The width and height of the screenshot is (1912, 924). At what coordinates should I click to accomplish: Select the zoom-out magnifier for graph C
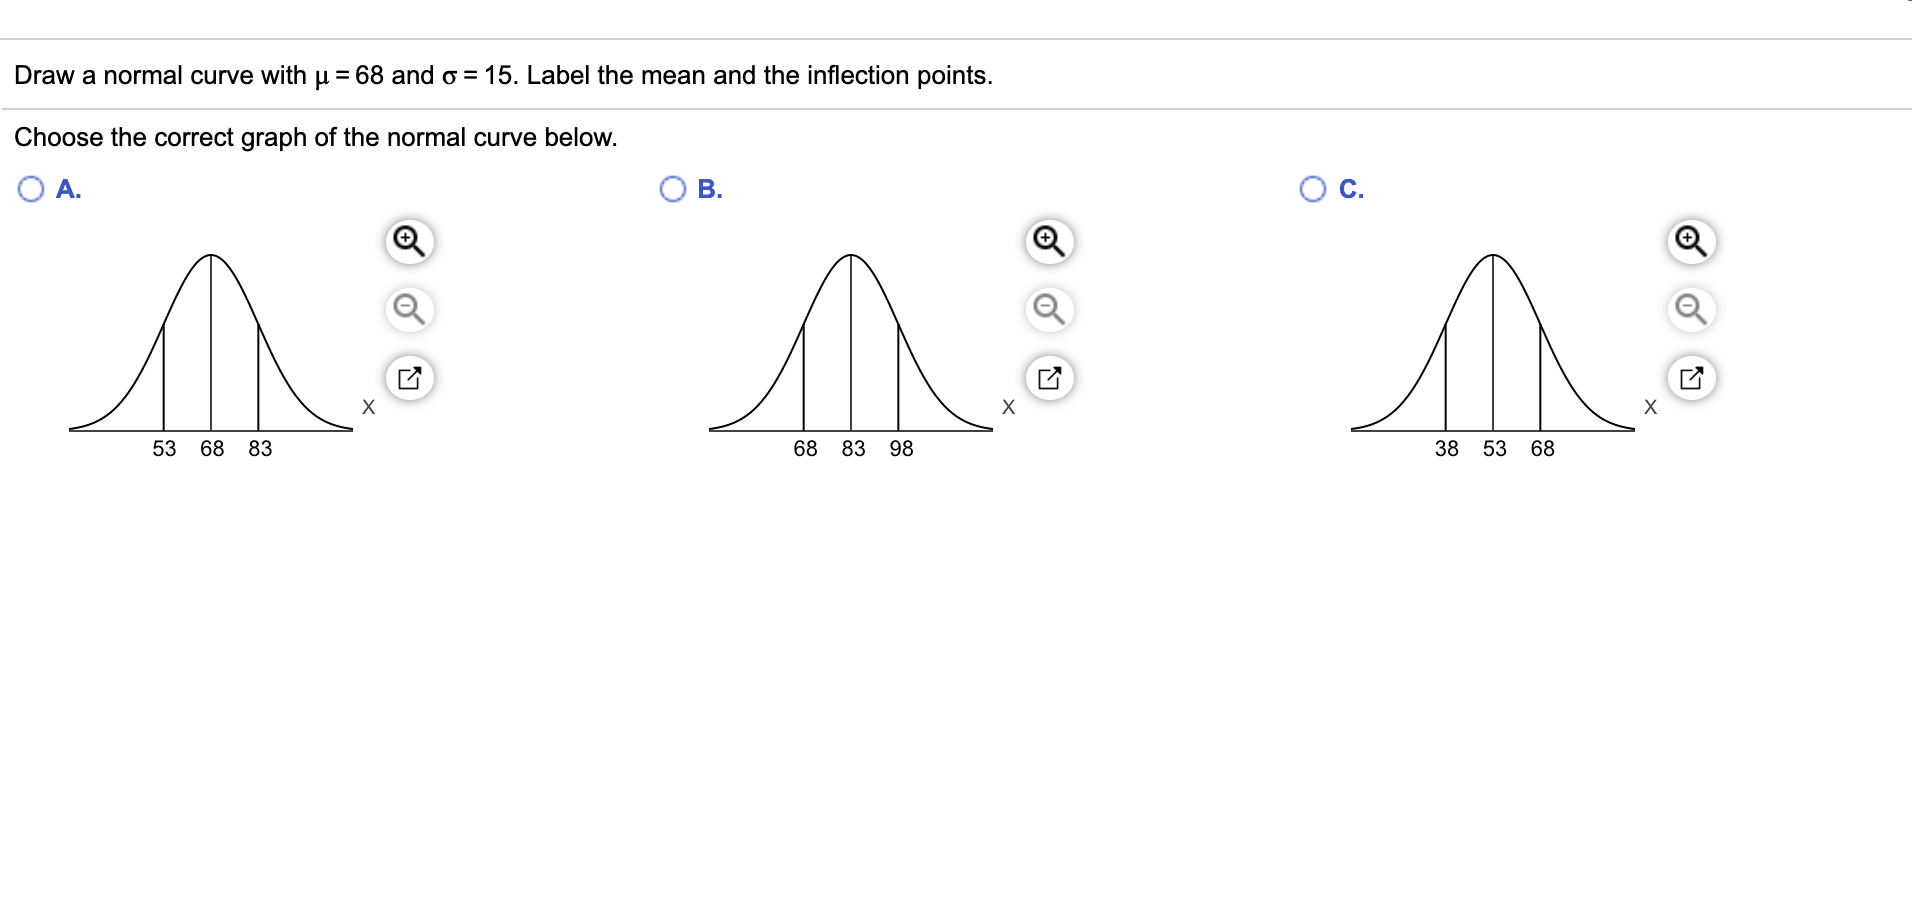pyautogui.click(x=1691, y=310)
